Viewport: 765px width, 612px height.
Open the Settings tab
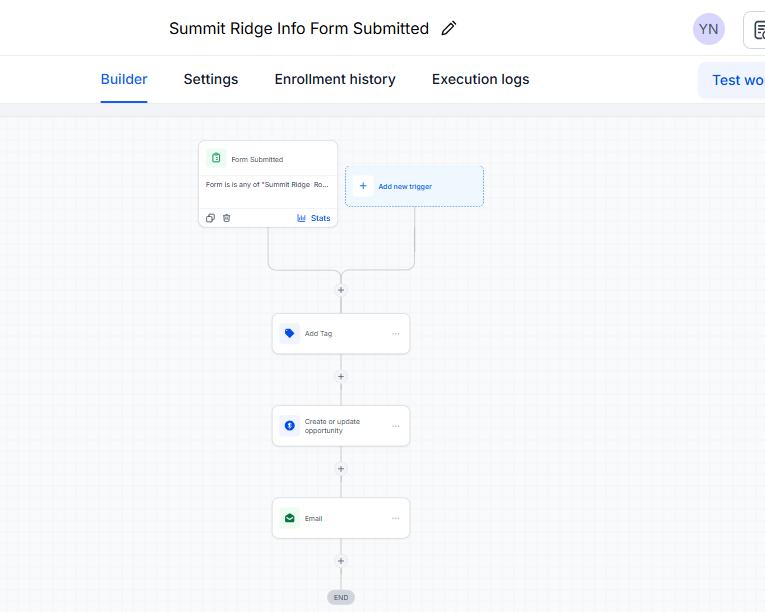(x=211, y=79)
